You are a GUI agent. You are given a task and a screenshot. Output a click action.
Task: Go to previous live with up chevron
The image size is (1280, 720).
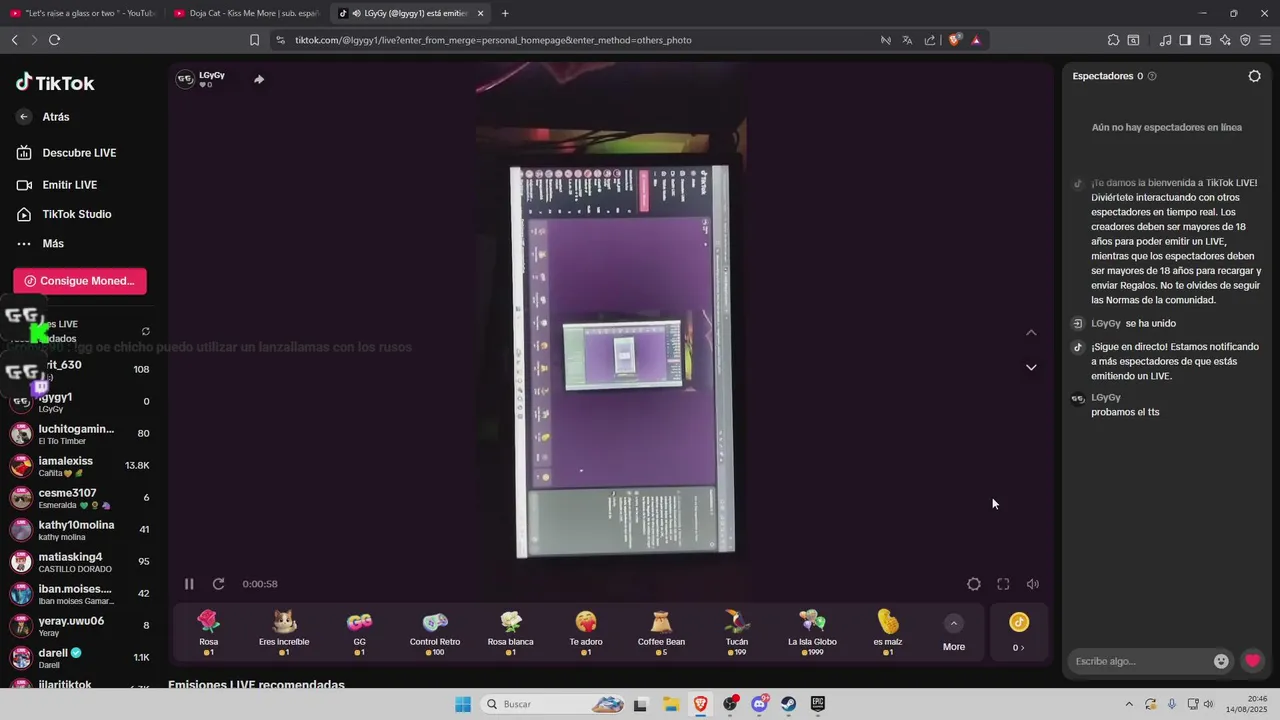(x=1031, y=333)
